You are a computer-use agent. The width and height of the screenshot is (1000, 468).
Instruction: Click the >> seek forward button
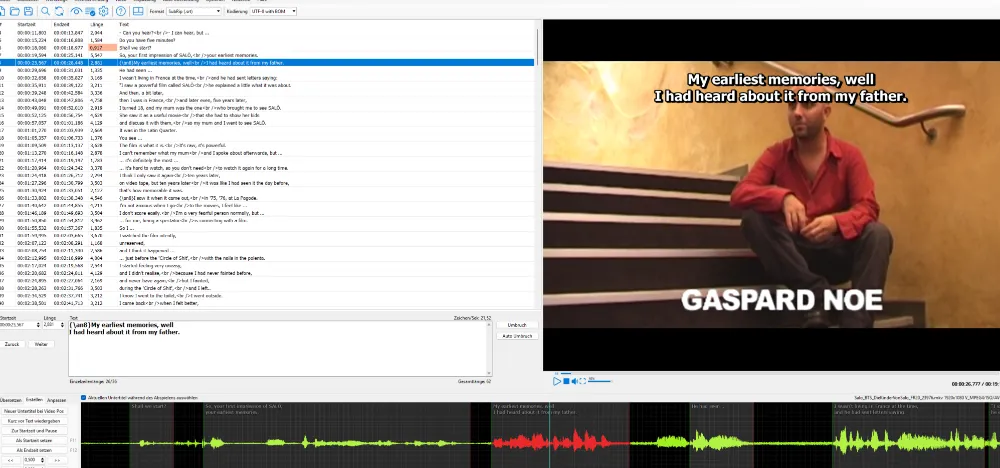pos(56,460)
